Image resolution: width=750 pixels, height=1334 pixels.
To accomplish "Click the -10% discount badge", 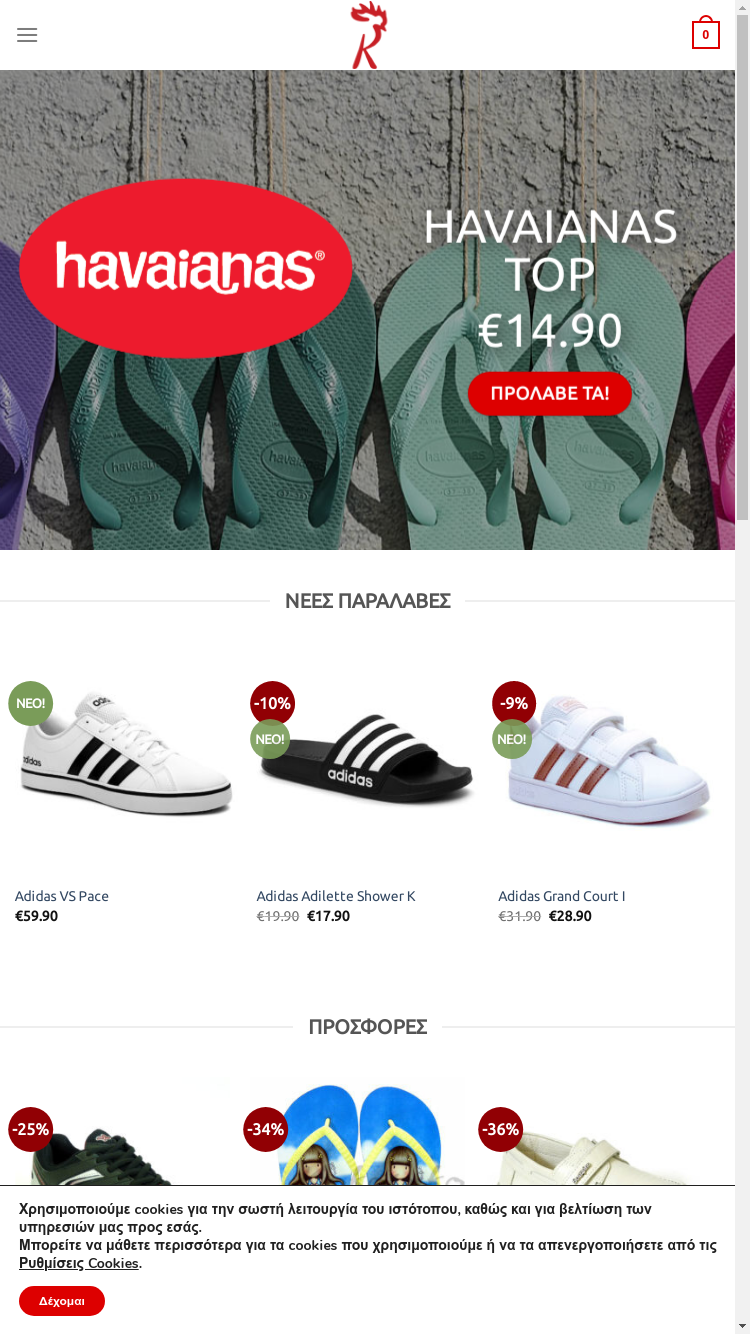I will pyautogui.click(x=272, y=703).
